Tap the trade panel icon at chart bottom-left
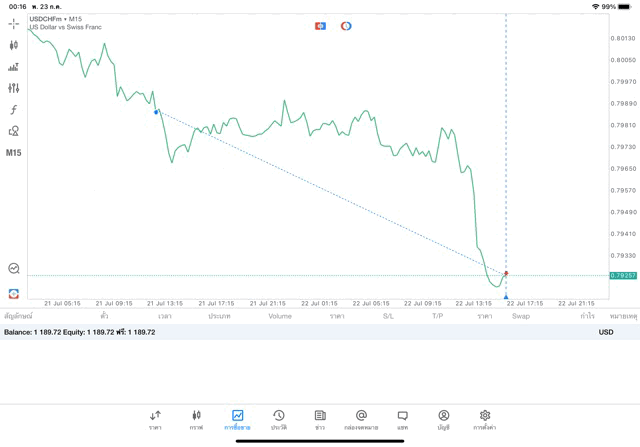 (x=13, y=294)
